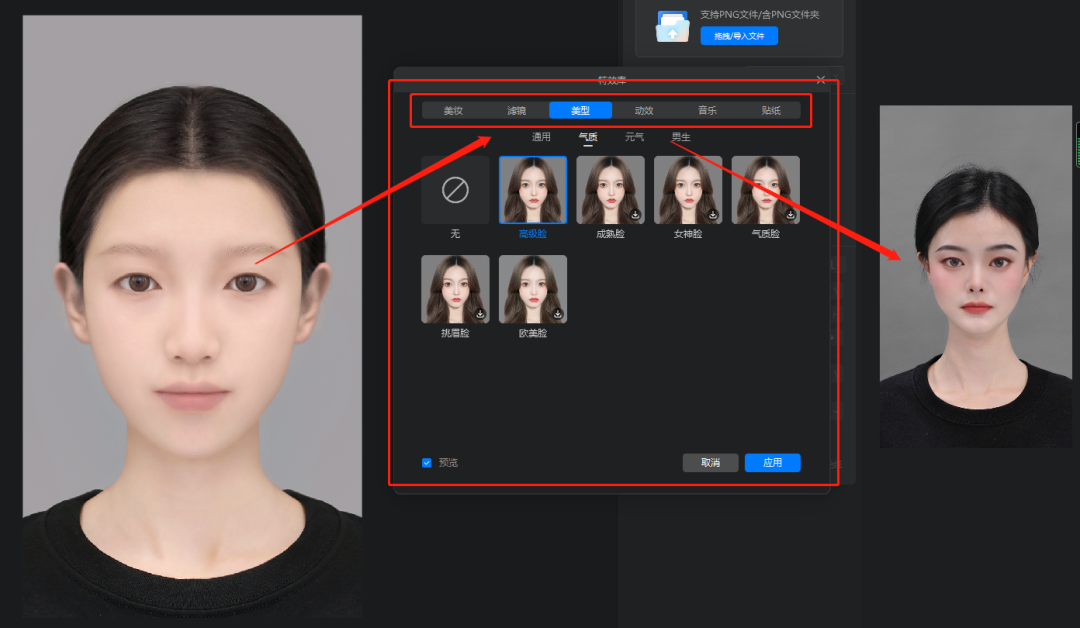Click the 取消 cancel button

pyautogui.click(x=710, y=463)
